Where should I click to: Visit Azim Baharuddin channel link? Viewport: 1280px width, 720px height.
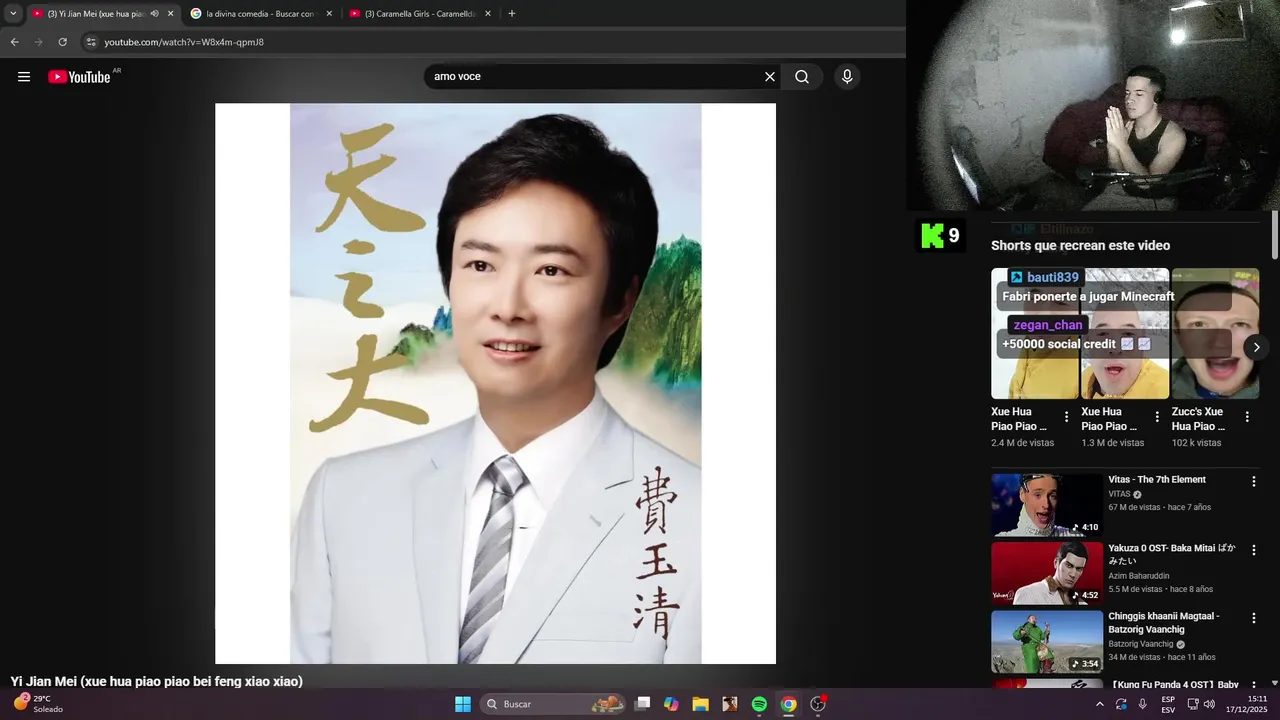pos(1139,576)
